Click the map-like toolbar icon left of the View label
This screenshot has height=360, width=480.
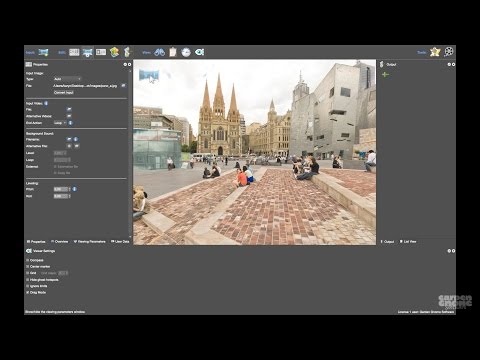(114, 52)
